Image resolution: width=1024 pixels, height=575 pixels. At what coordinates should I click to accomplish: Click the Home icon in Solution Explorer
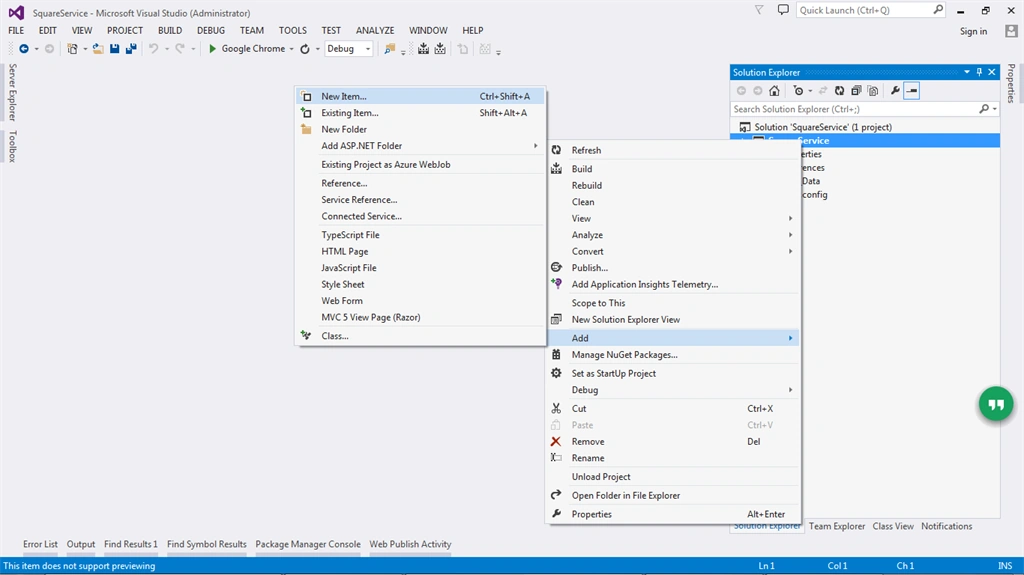click(774, 91)
